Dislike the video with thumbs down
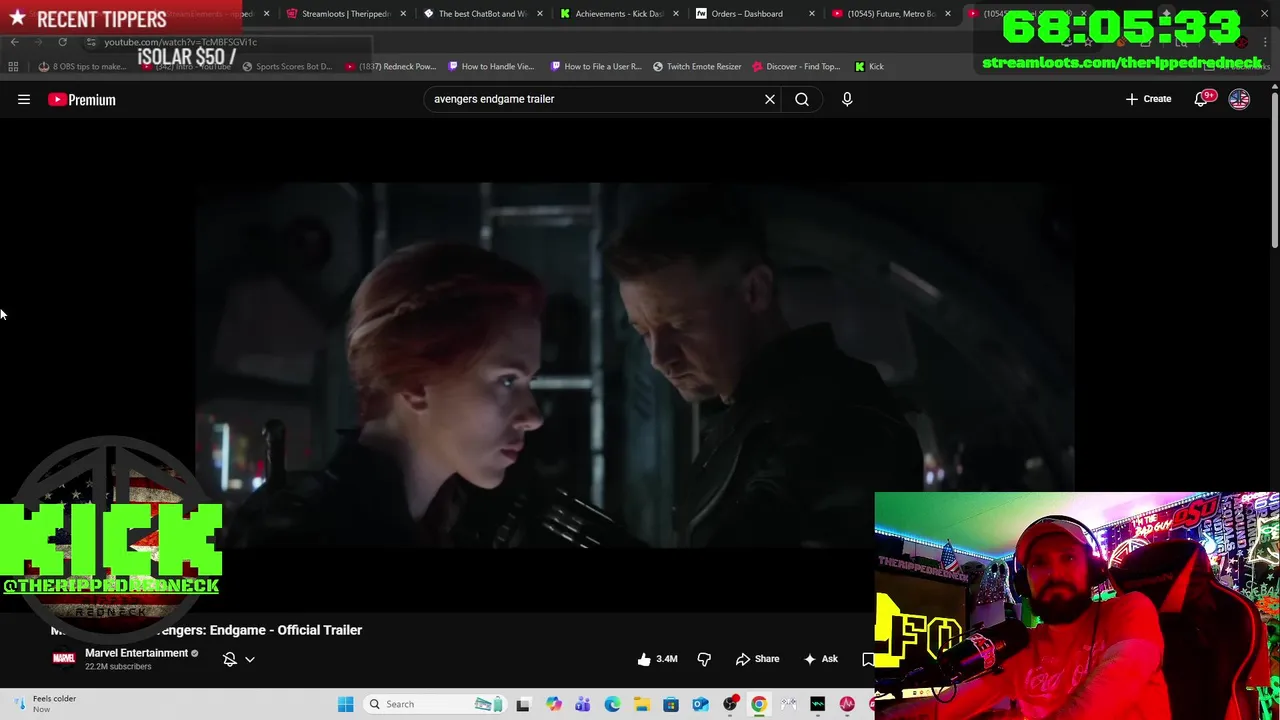 pos(704,659)
